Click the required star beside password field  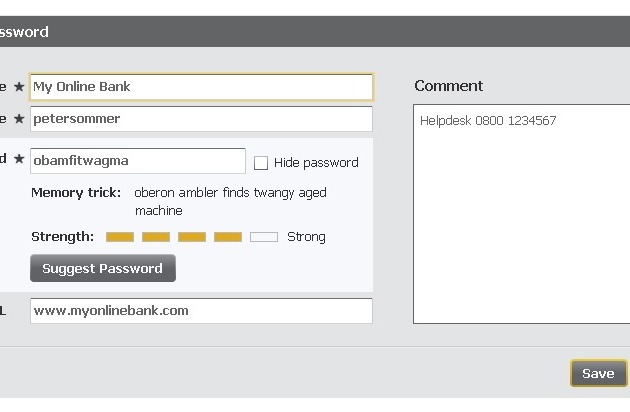coord(19,160)
